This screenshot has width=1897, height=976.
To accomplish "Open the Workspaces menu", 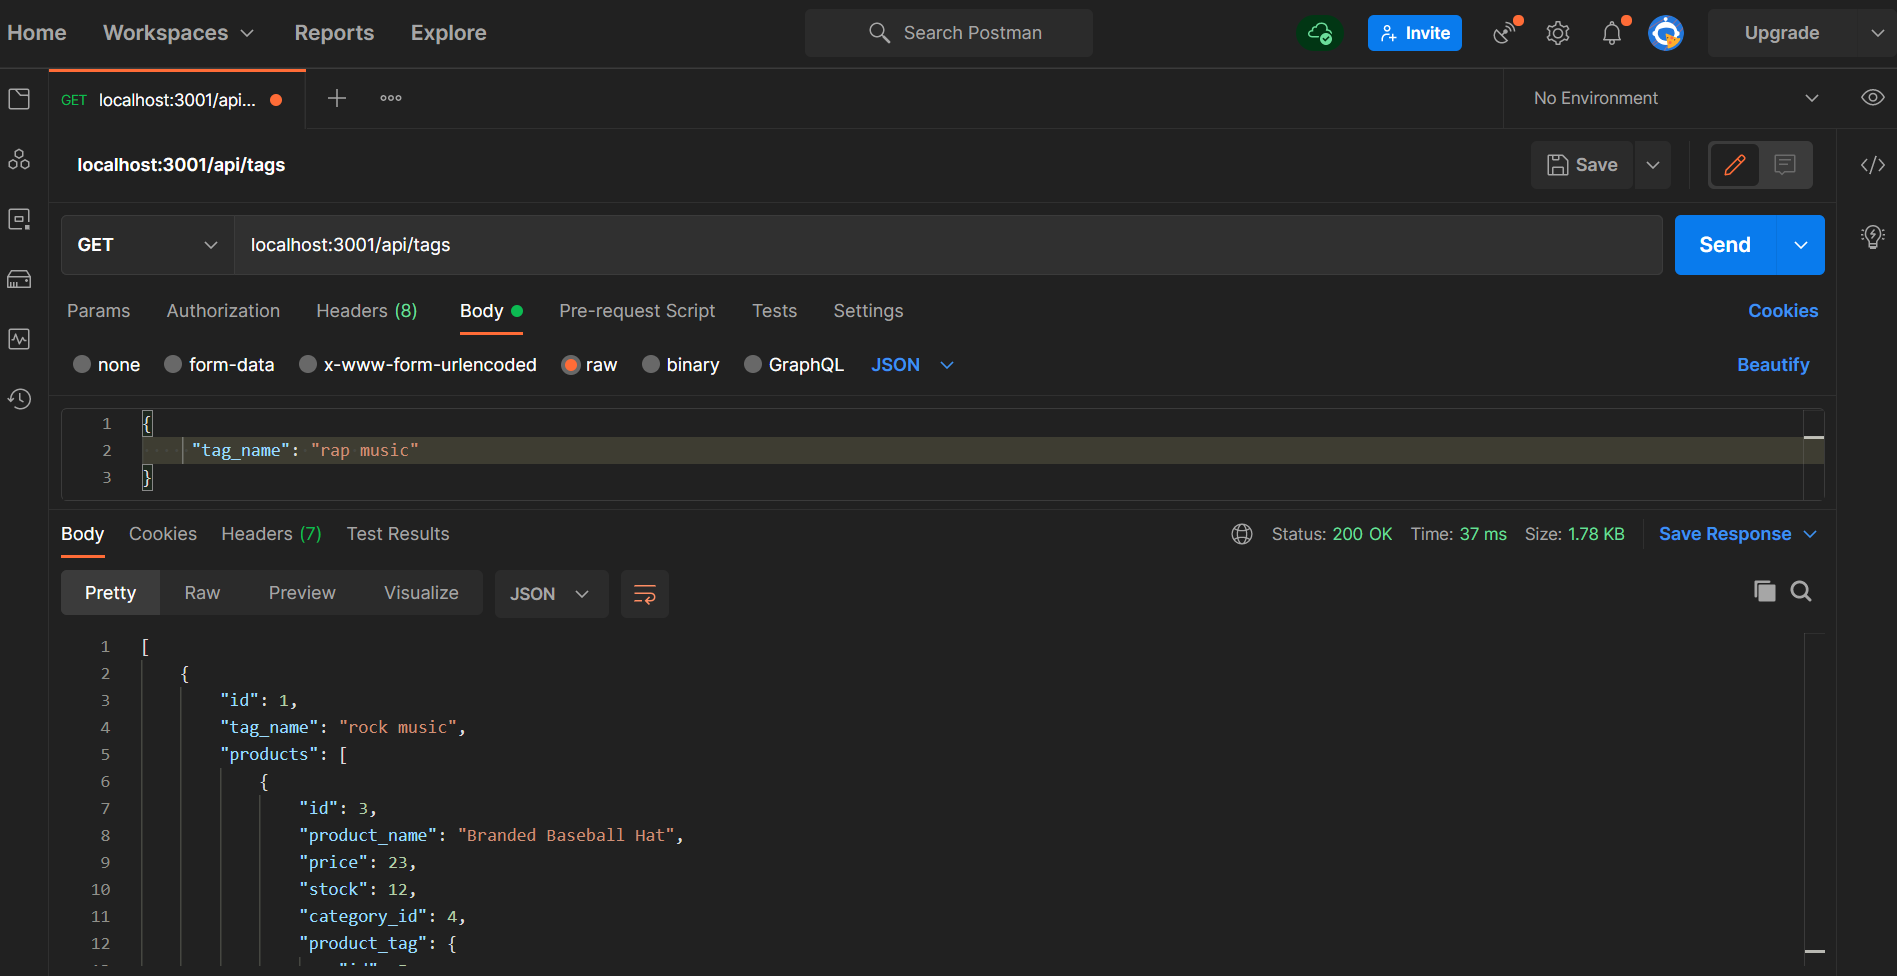I will click(179, 33).
